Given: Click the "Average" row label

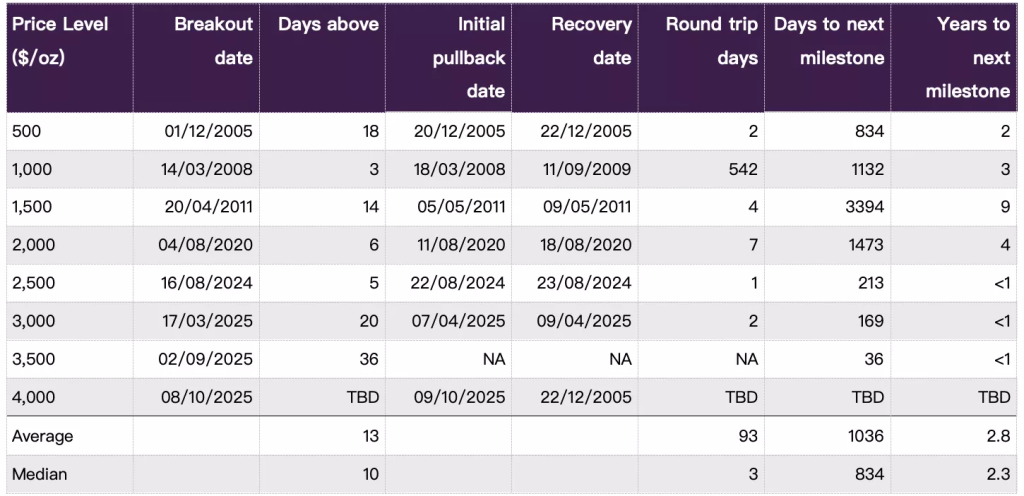Looking at the screenshot, I should tap(42, 436).
